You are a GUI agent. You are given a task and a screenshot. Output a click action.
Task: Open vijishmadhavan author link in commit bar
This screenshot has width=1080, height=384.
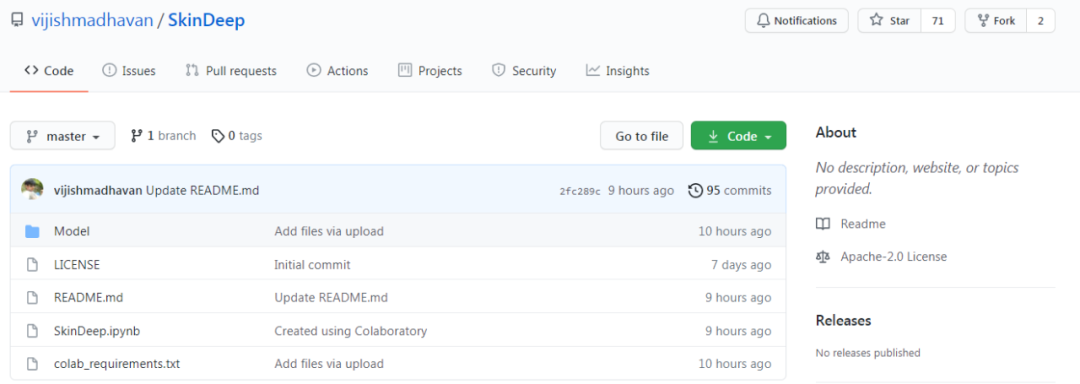[x=98, y=191]
